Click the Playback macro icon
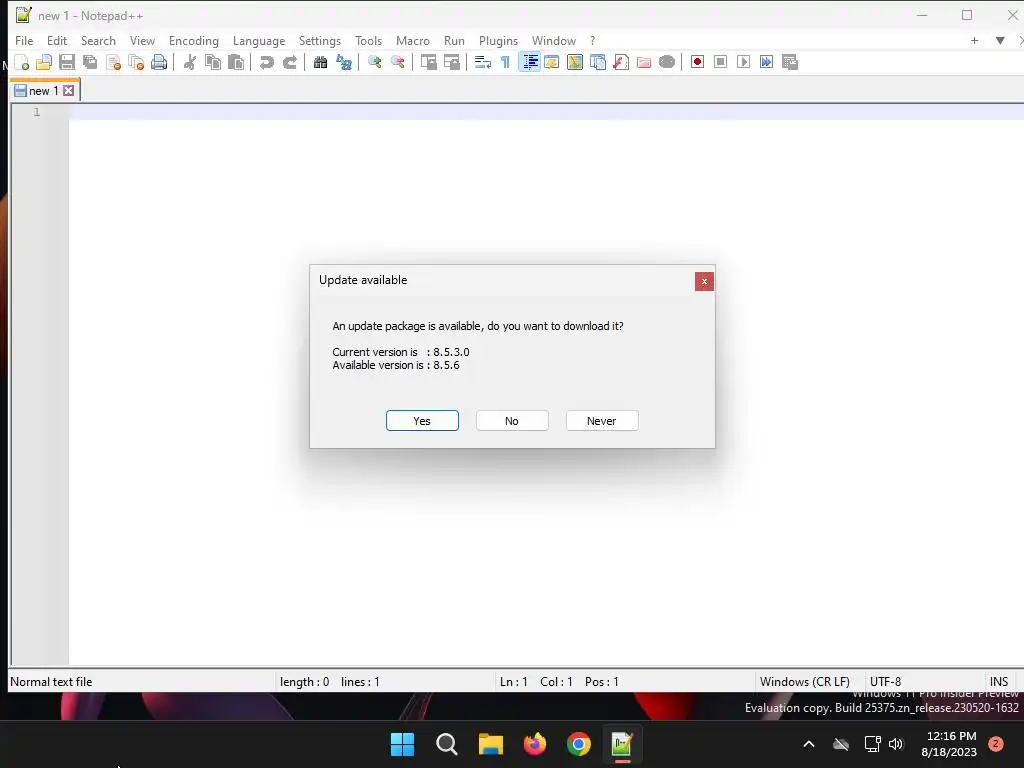 (743, 62)
